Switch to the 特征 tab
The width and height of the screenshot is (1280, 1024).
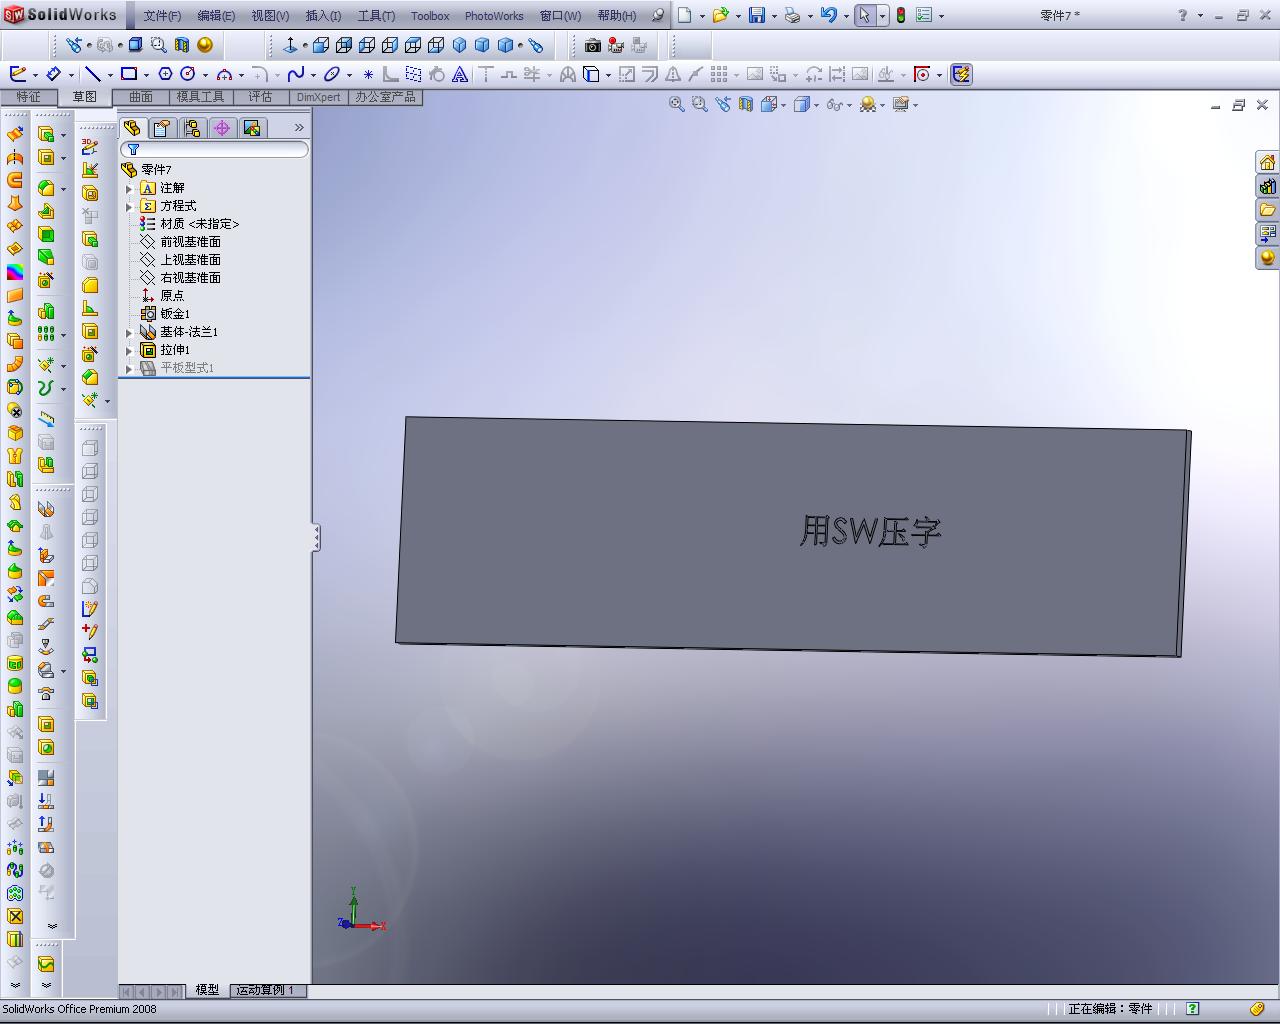tap(28, 97)
